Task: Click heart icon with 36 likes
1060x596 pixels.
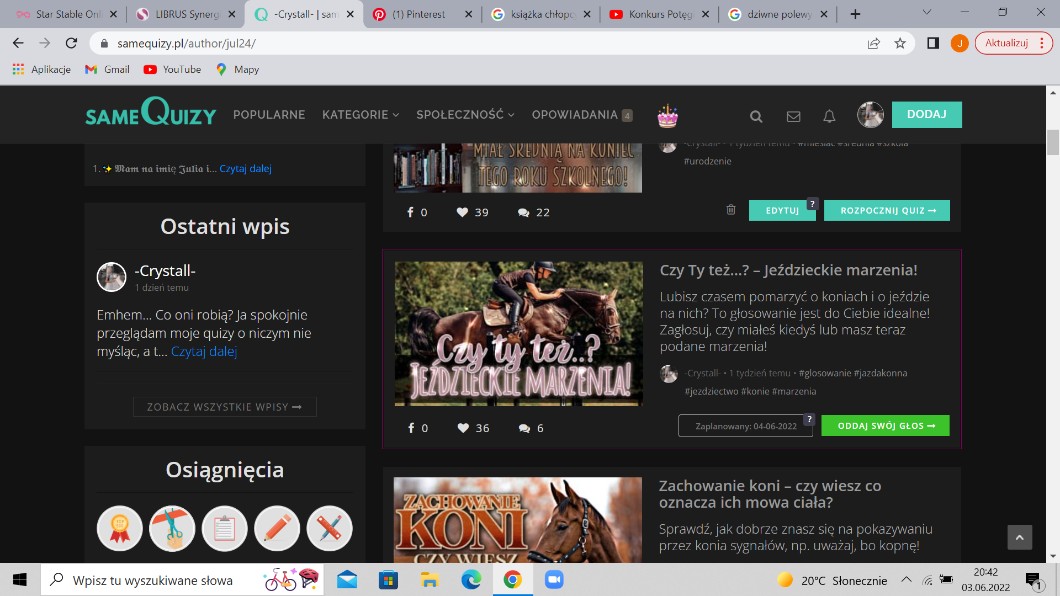Action: (463, 428)
